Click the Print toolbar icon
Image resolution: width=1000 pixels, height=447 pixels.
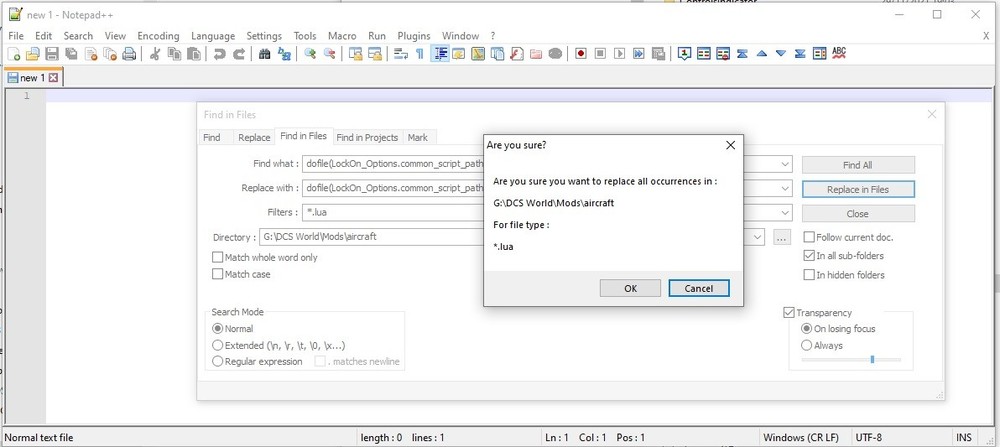coord(129,54)
